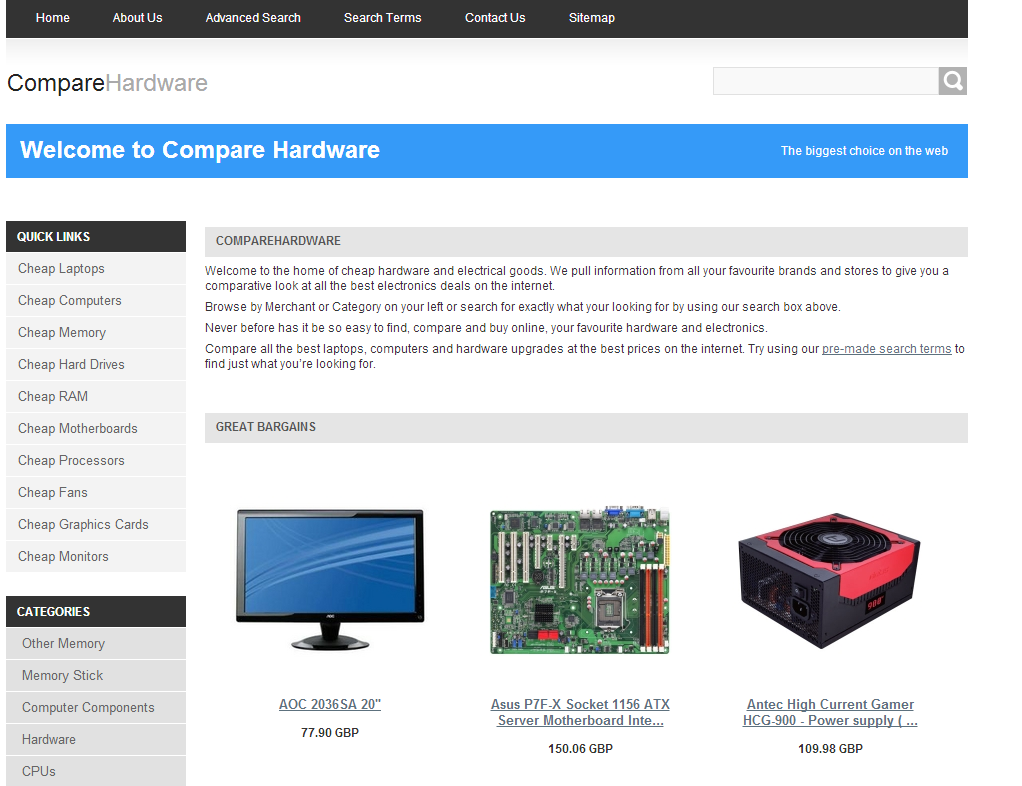Select Cheap Memory in Quick Links
The image size is (1022, 786).
(96, 332)
